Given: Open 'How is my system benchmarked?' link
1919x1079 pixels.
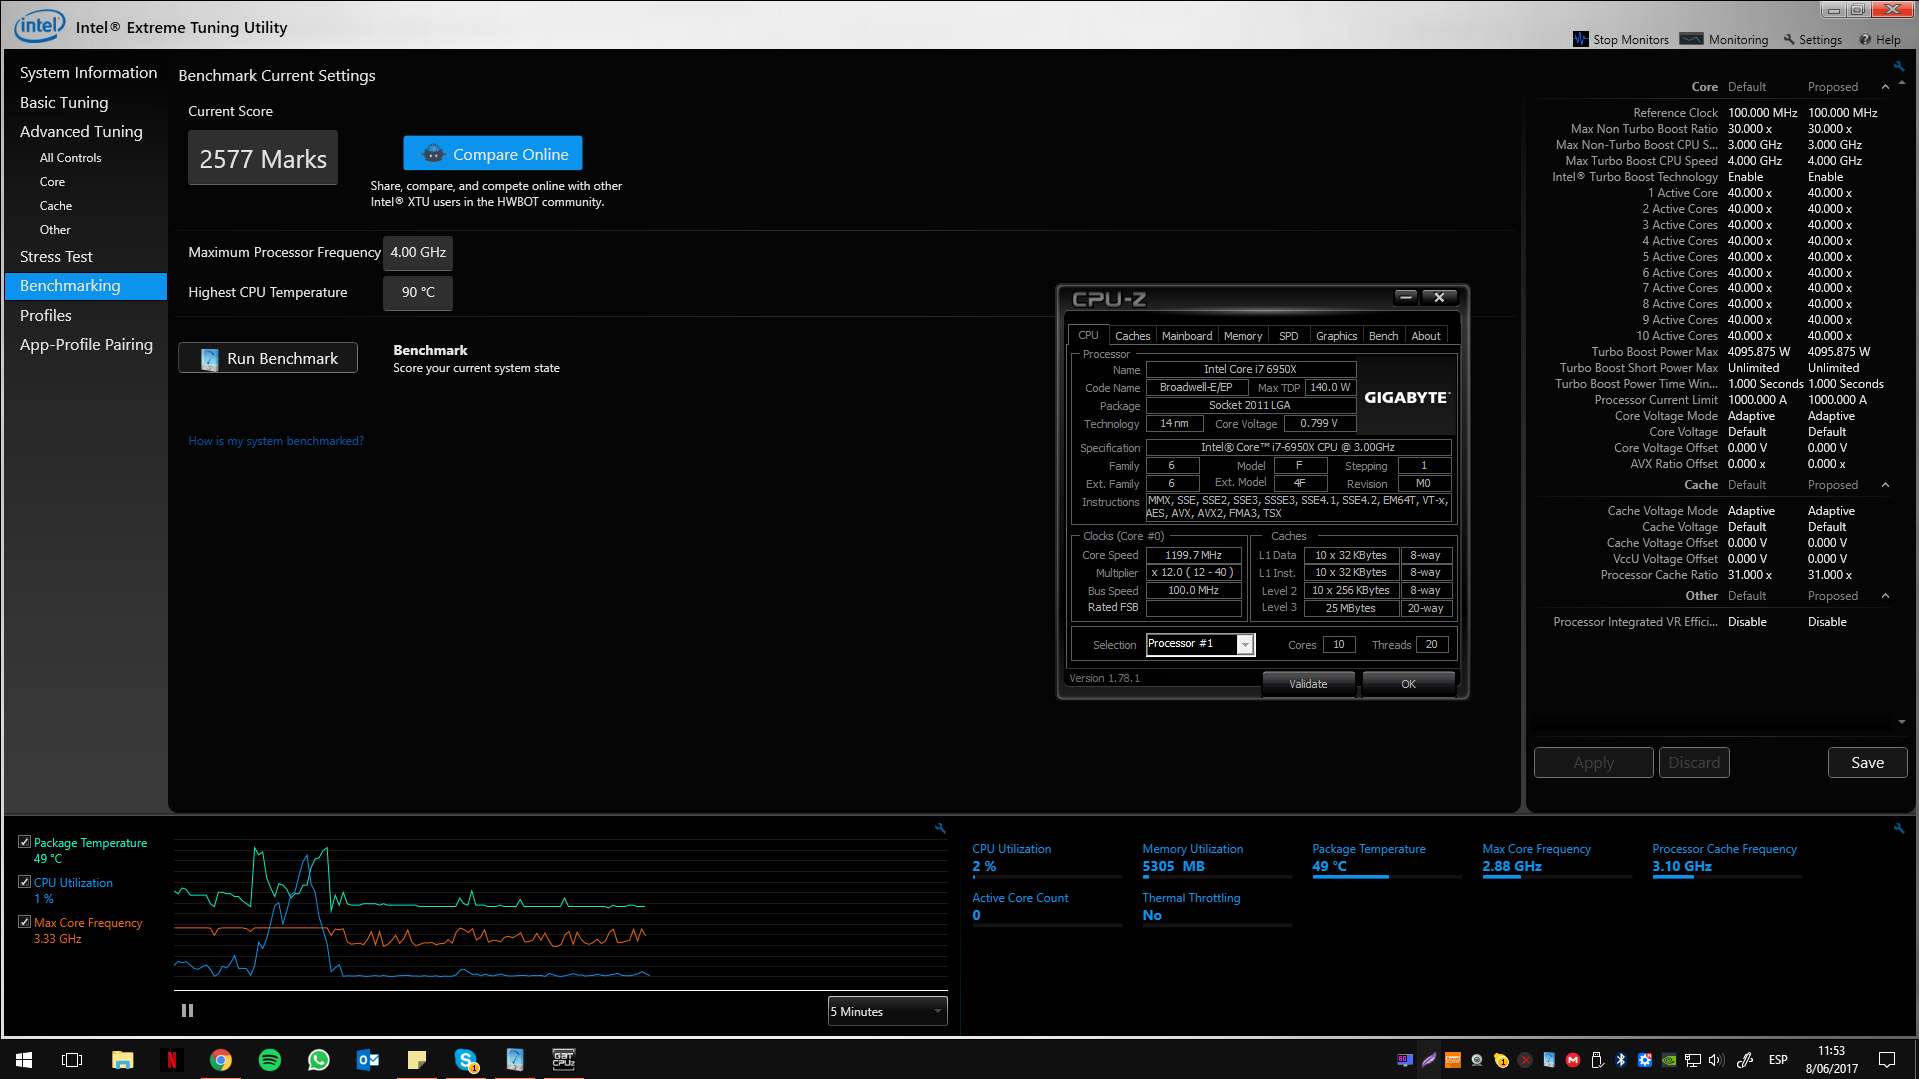Looking at the screenshot, I should click(276, 441).
